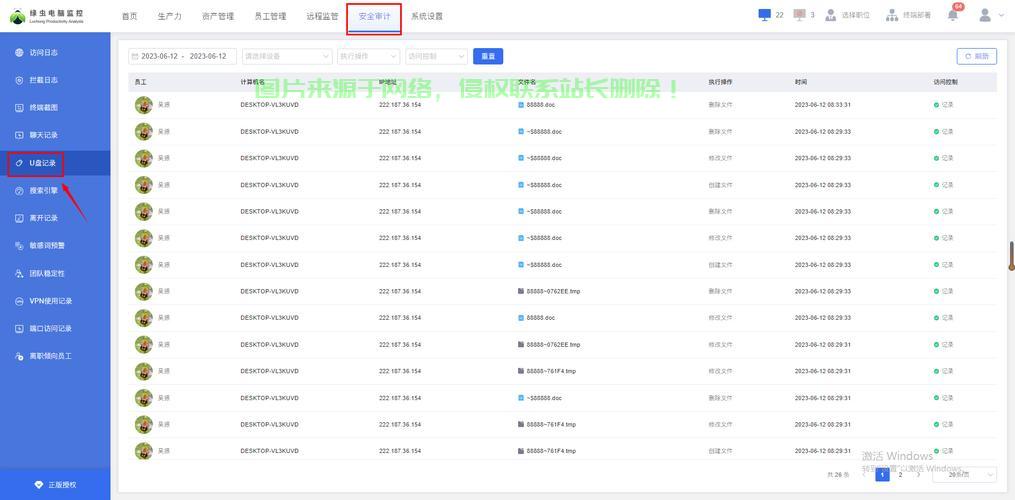The height and width of the screenshot is (500, 1015).
Task: Switch to the 系统设置 top tab
Action: click(x=427, y=16)
